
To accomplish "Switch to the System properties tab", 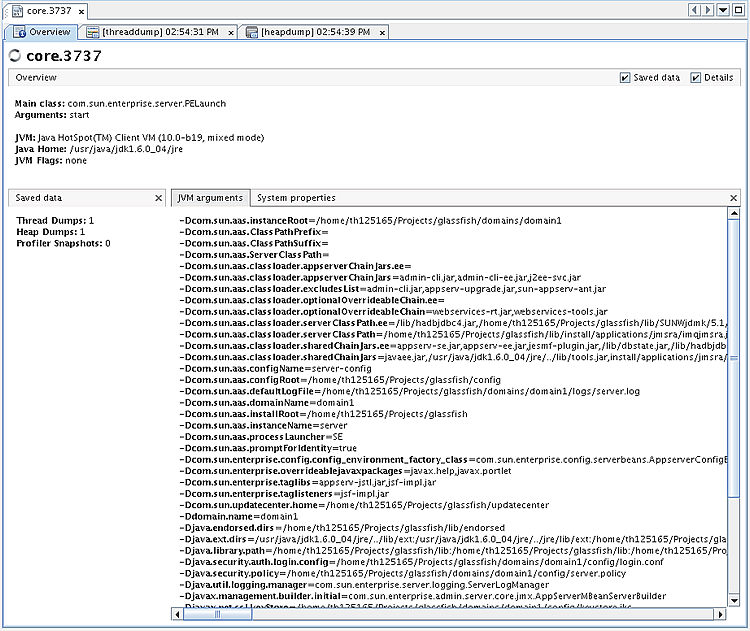I will [x=296, y=198].
